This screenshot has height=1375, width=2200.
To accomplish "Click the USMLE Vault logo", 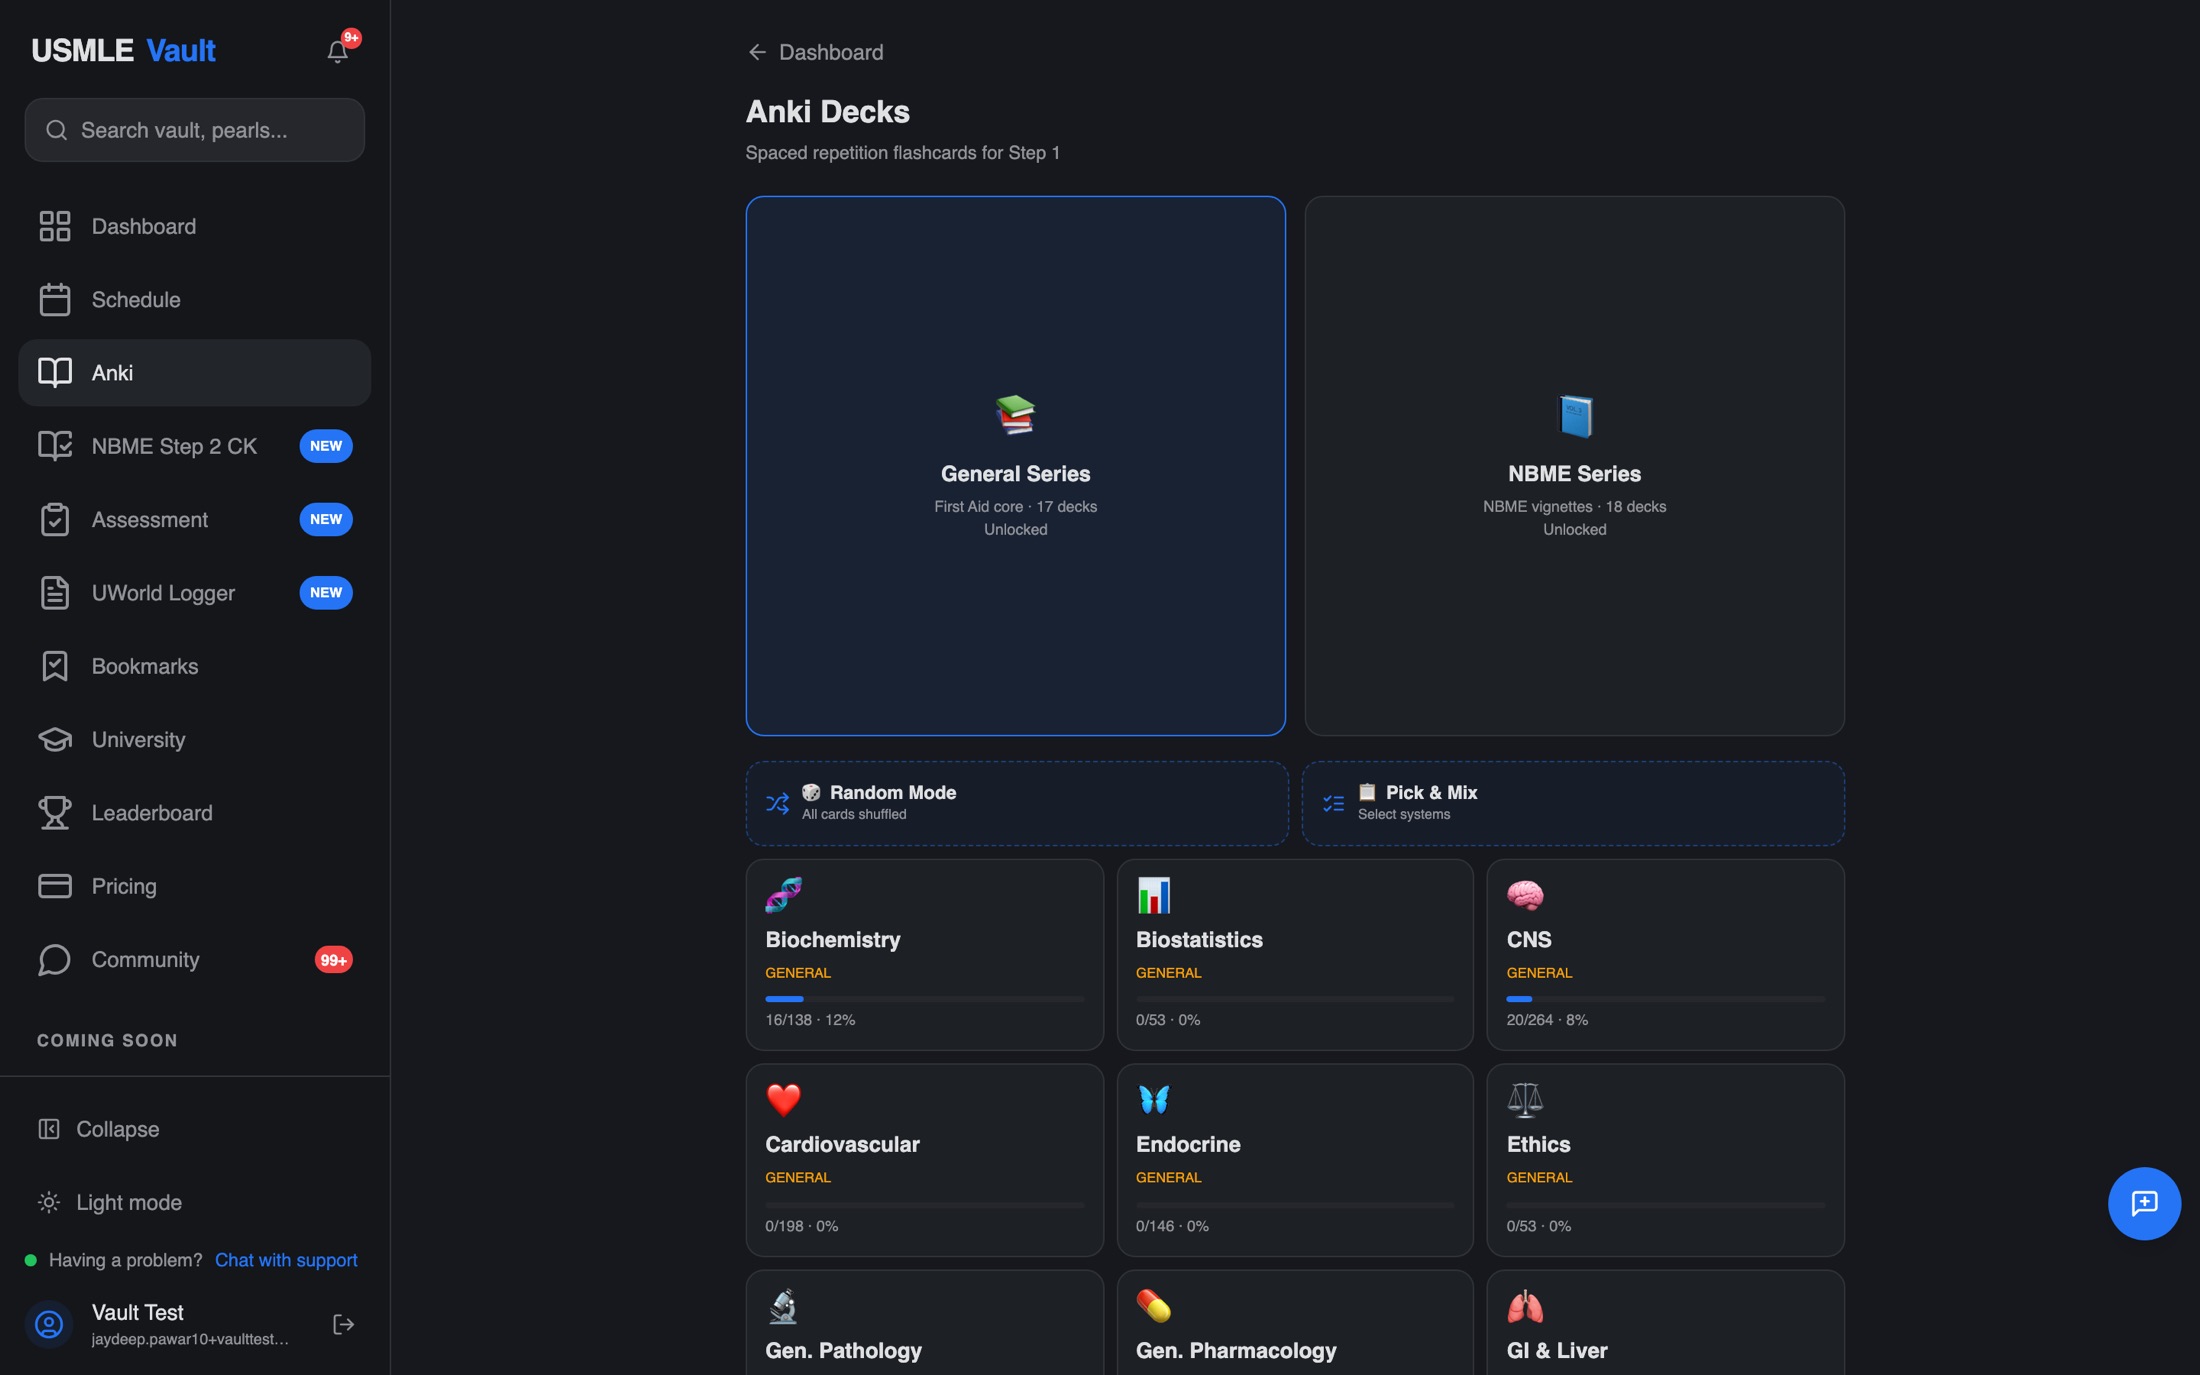I will point(123,50).
